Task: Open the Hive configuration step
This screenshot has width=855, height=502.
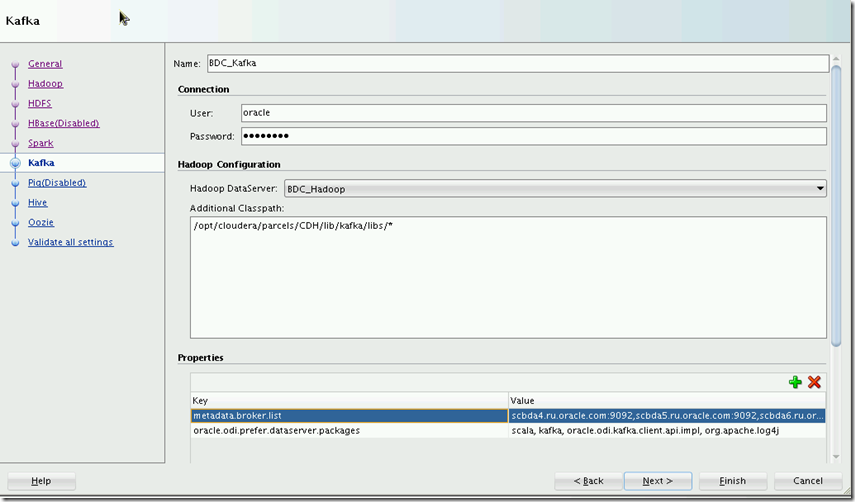Action: coord(37,203)
